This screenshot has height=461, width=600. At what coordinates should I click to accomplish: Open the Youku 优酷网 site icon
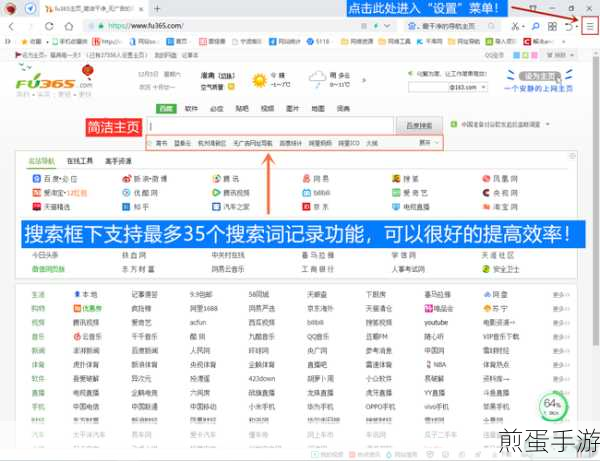click(x=127, y=193)
